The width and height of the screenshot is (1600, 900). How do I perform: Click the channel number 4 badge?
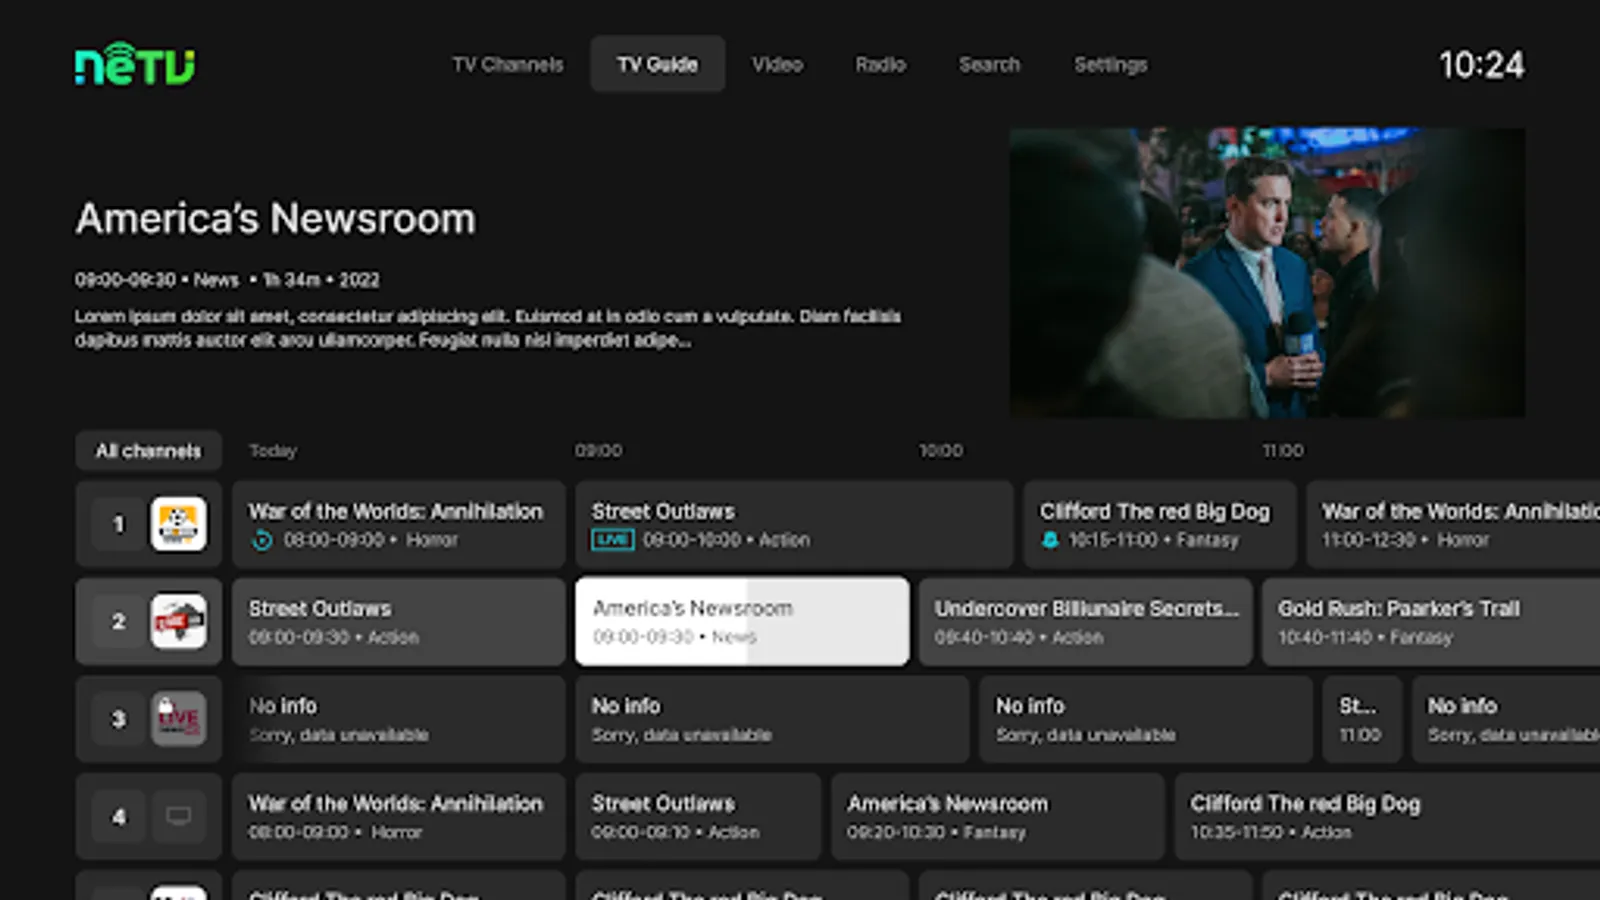(x=118, y=816)
